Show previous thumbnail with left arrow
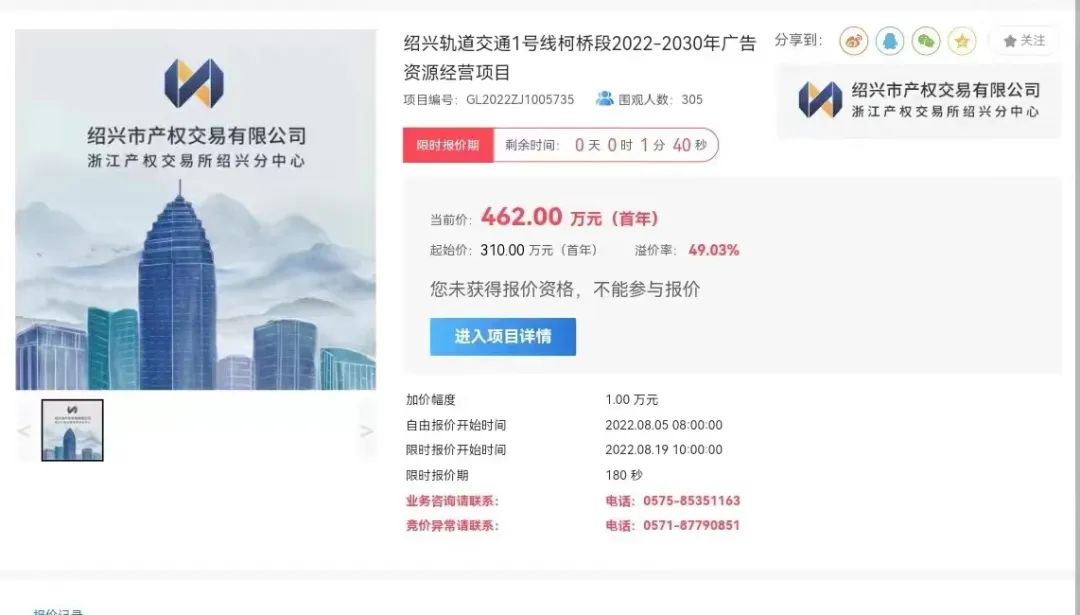1080x615 pixels. click(24, 431)
